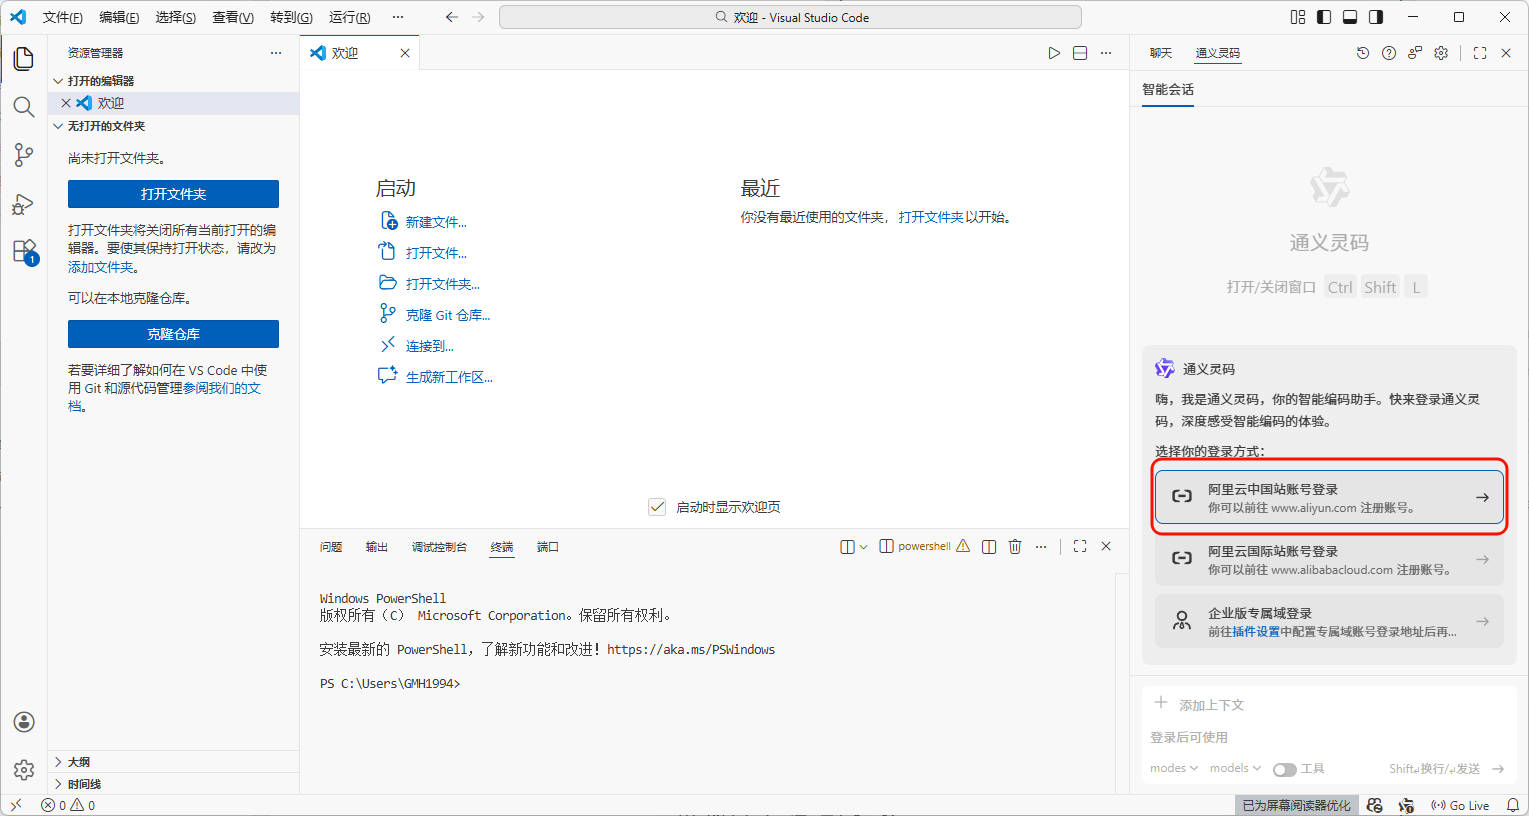The width and height of the screenshot is (1529, 816).
Task: Open new terminal profile dropdown arrow
Action: (x=864, y=547)
